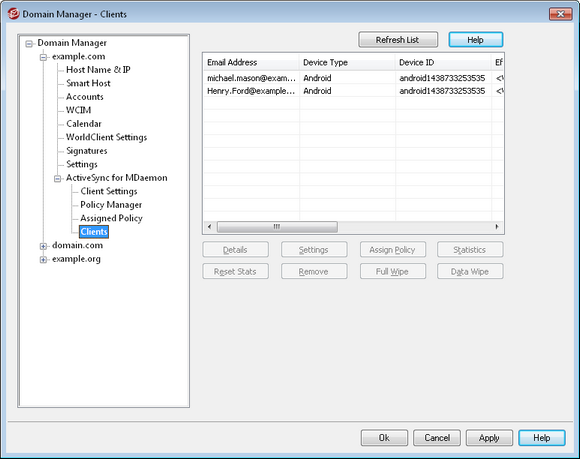
Task: Select the michael.mason client row
Action: 353,78
